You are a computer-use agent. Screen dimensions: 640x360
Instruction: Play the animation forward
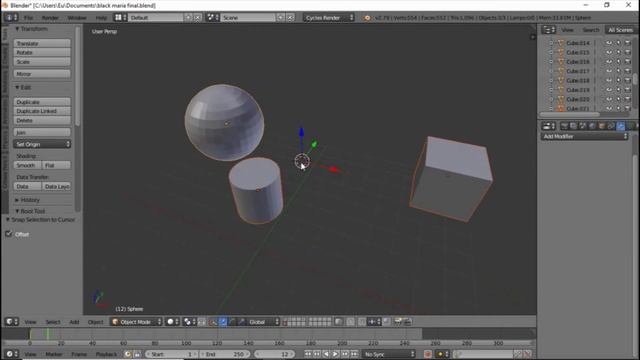coord(336,354)
